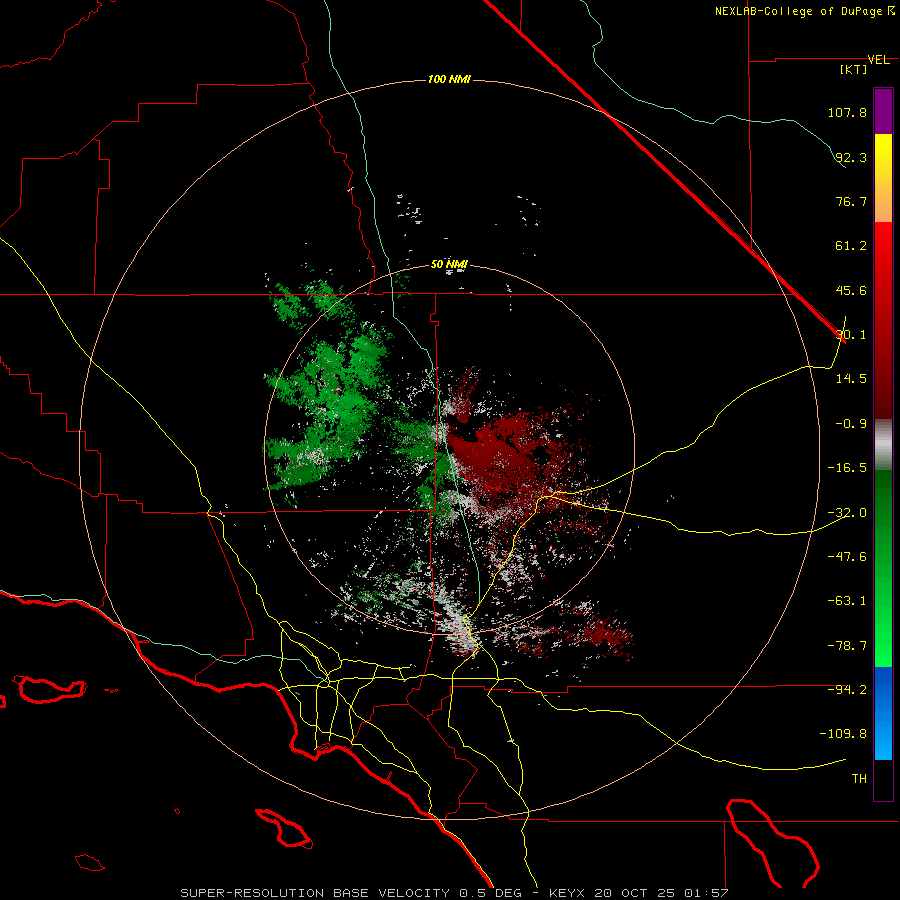Click the -0.9 velocity scale value

coord(851,424)
